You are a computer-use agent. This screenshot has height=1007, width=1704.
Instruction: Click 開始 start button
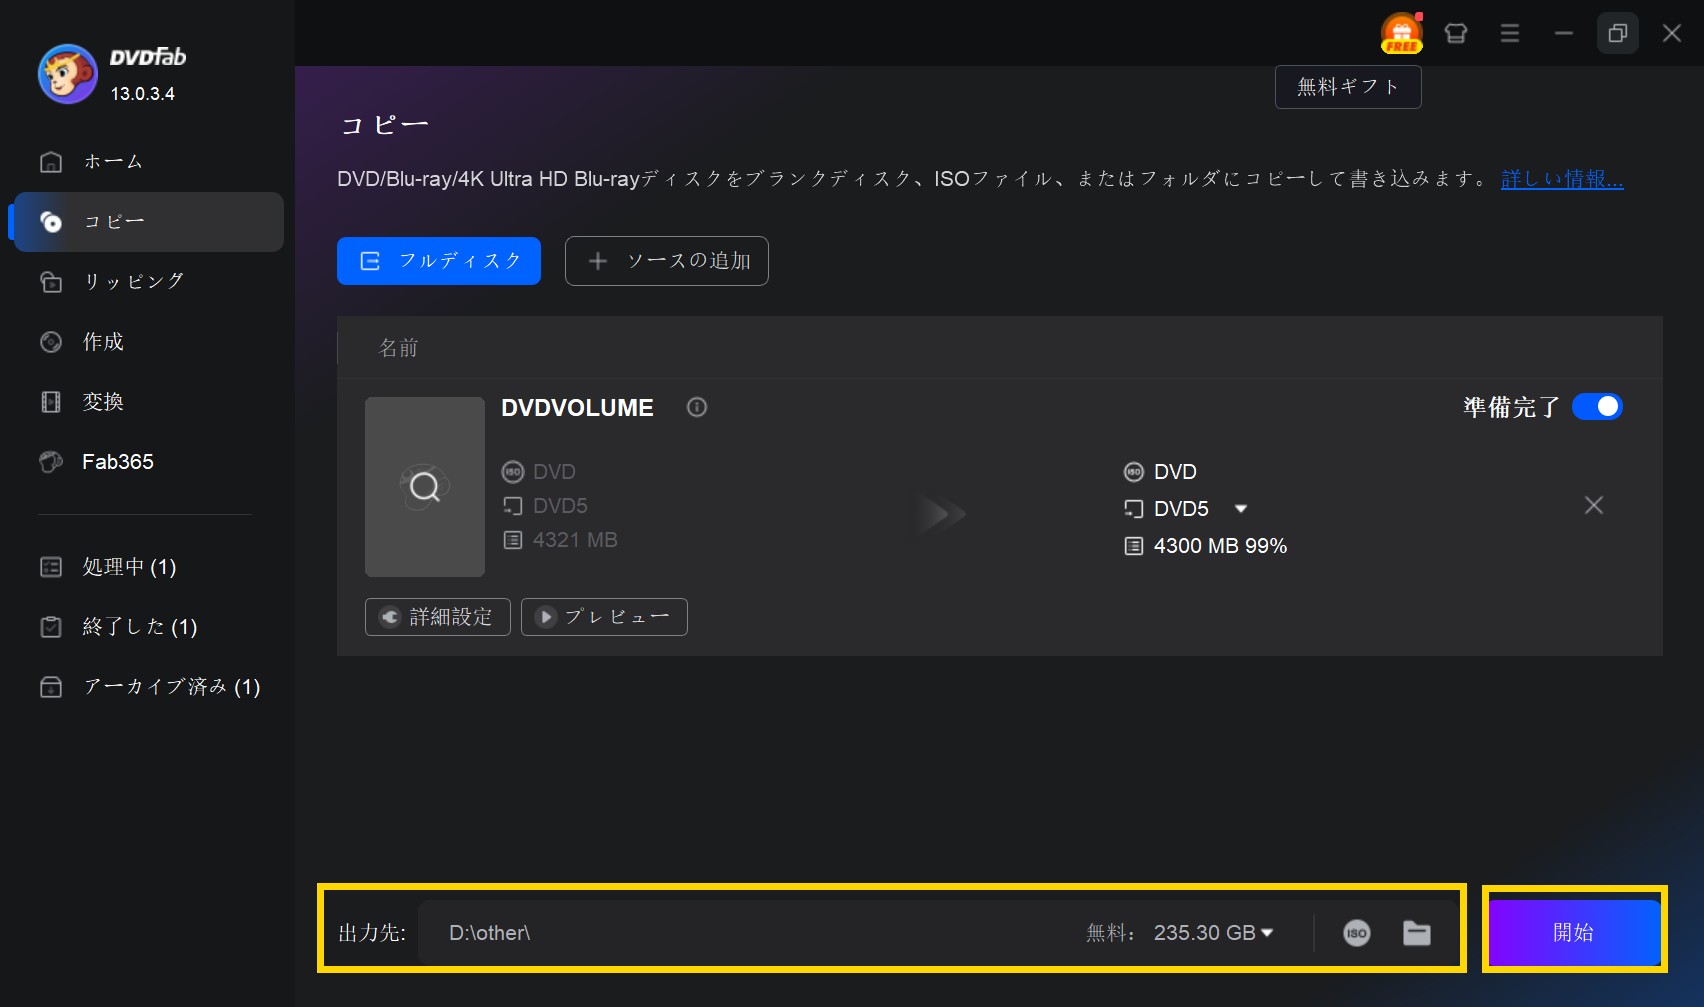[x=1574, y=932]
